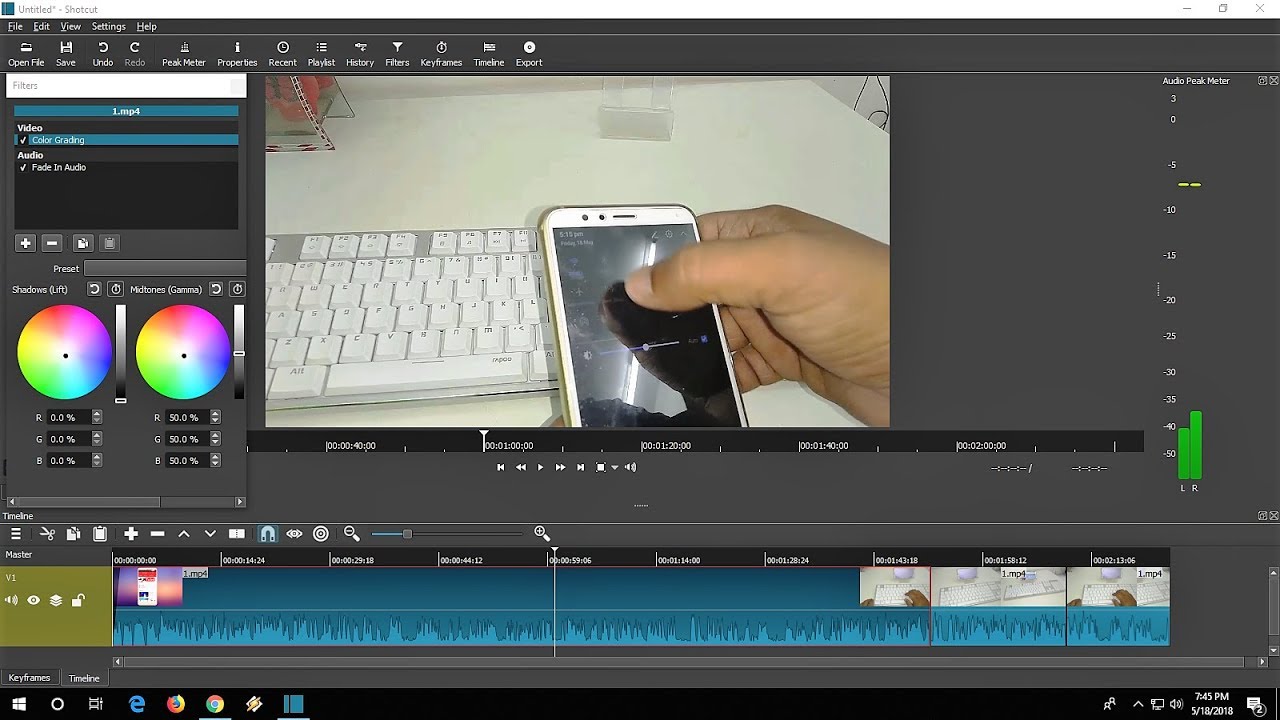Pick a color on Shadows wheel
The height and width of the screenshot is (720, 1280).
tap(65, 354)
